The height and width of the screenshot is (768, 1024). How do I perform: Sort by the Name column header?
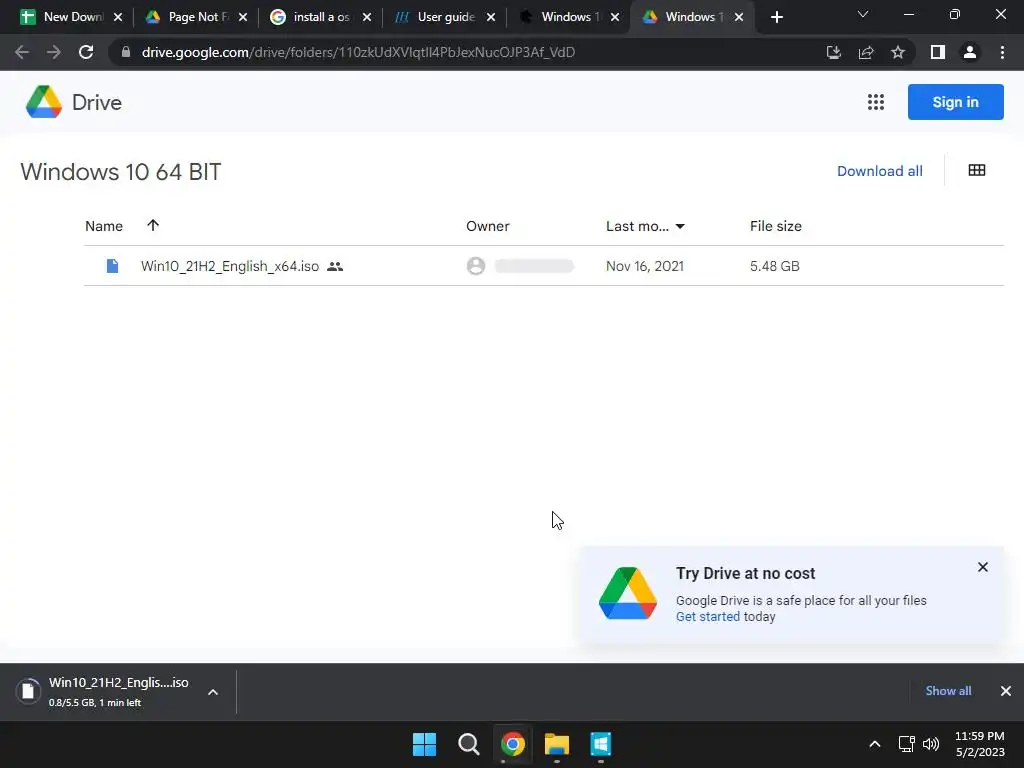coord(104,226)
